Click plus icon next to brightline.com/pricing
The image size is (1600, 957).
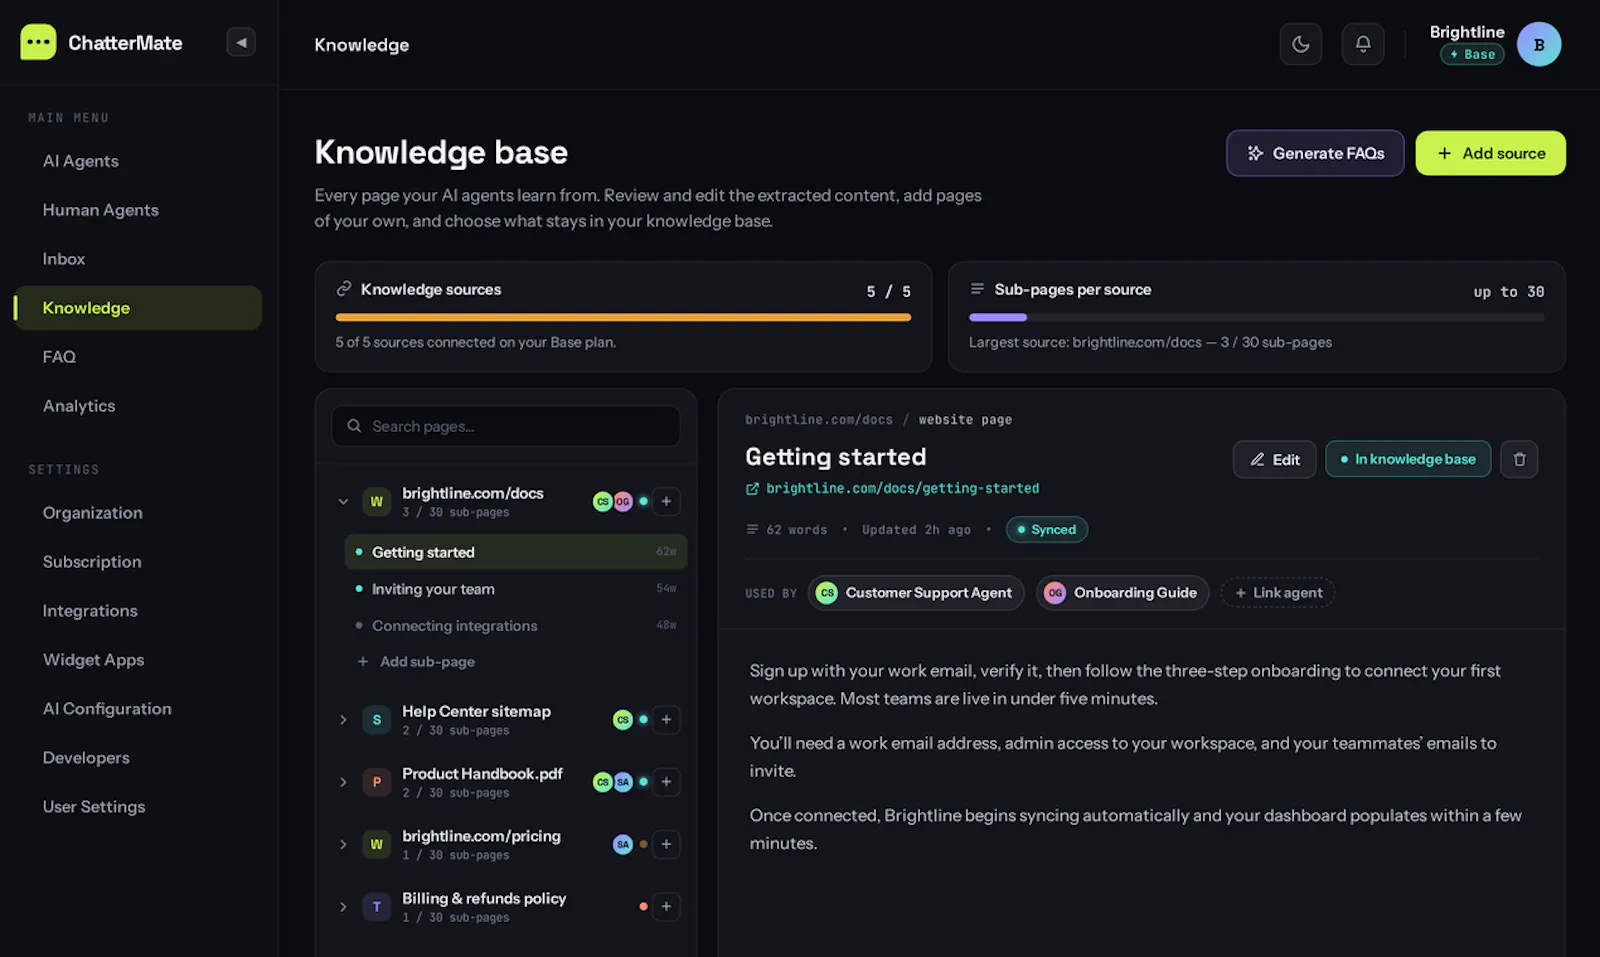pyautogui.click(x=666, y=844)
